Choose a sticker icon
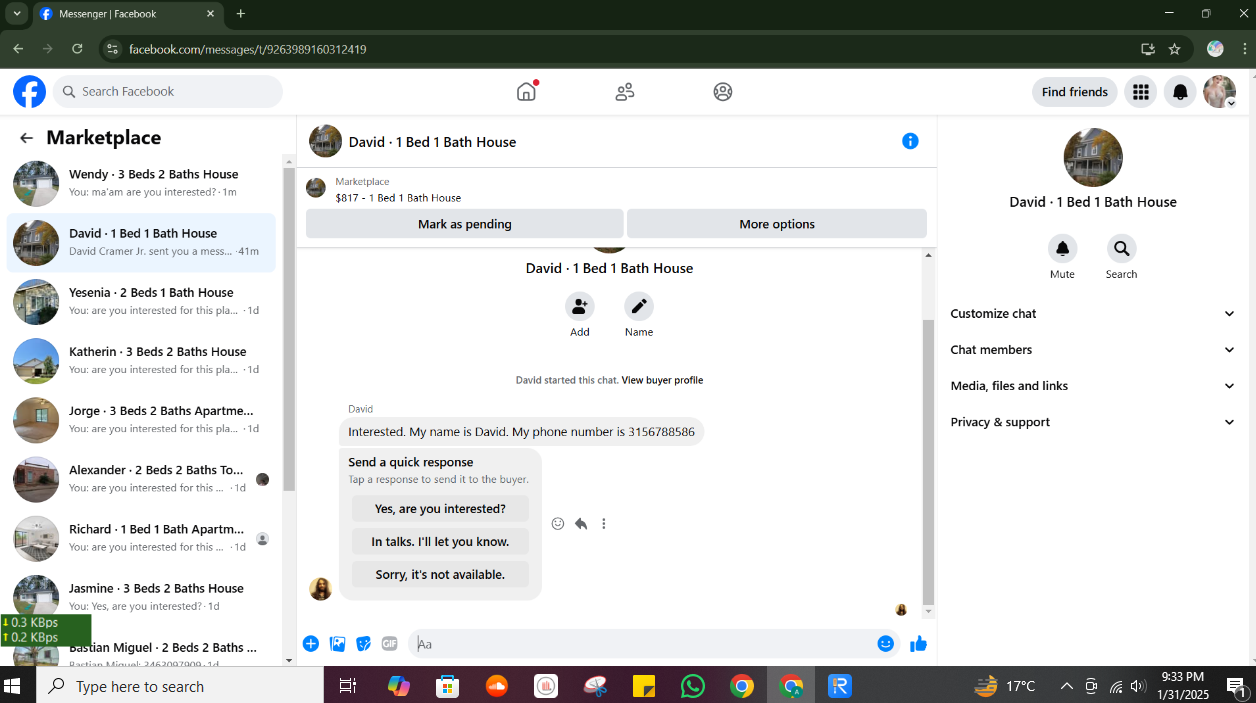This screenshot has height=703, width=1256. coord(364,644)
